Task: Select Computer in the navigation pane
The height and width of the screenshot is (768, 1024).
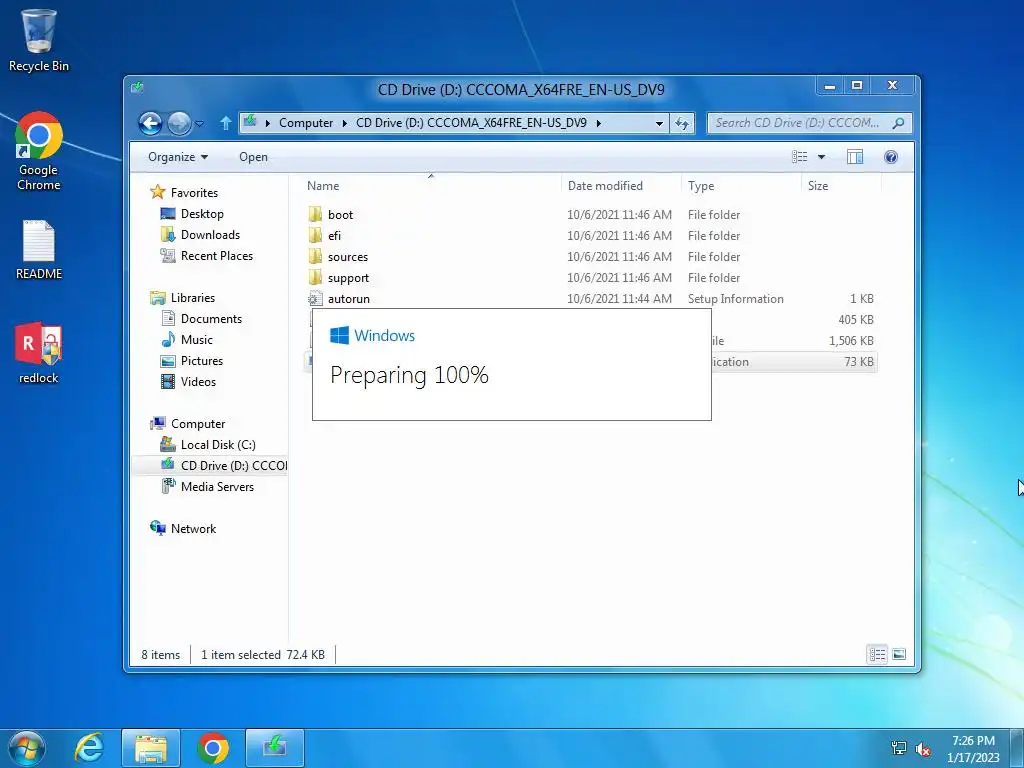Action: click(187, 423)
